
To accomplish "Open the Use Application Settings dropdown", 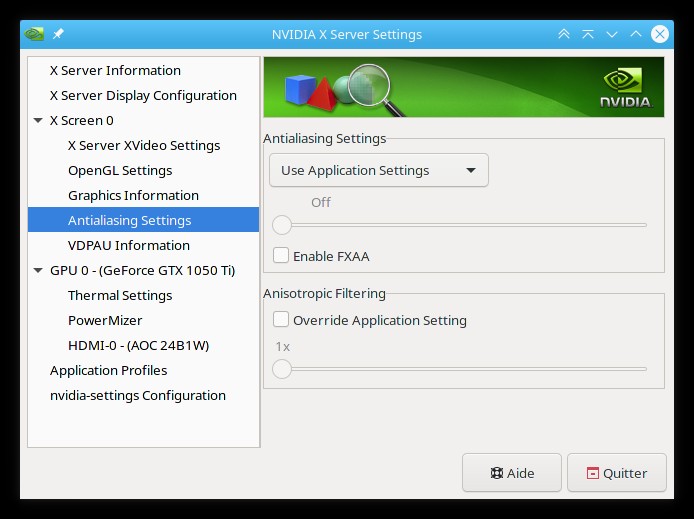I will click(379, 170).
